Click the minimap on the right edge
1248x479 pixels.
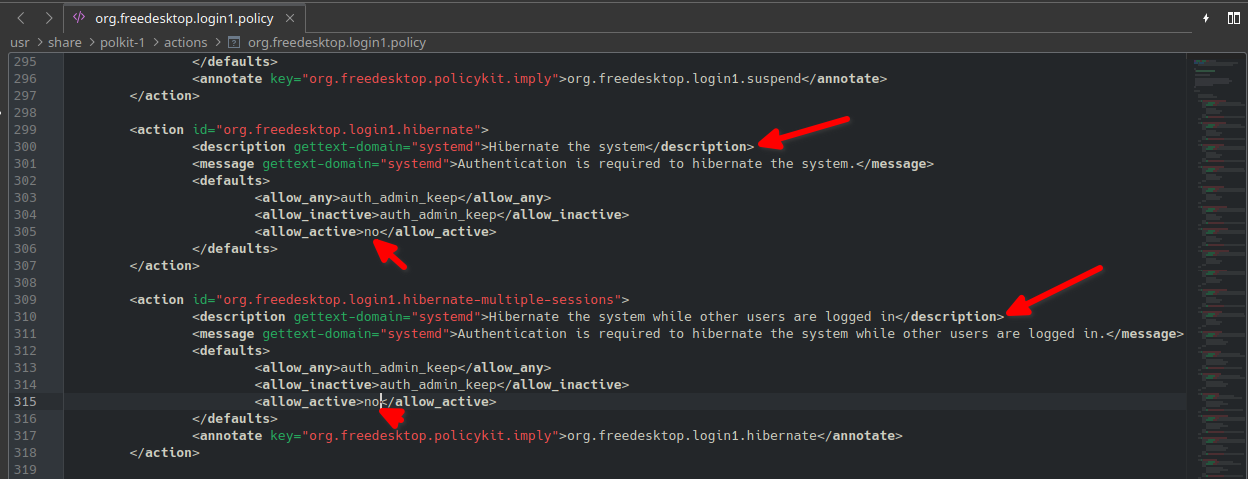[x=1216, y=200]
